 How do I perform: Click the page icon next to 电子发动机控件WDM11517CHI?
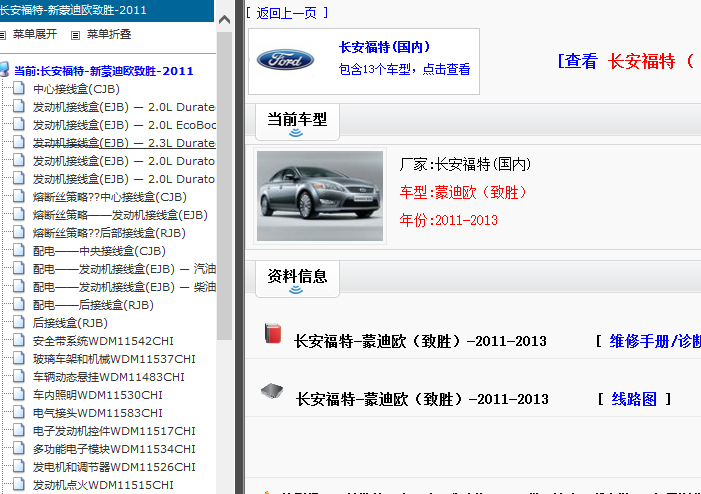pos(18,430)
